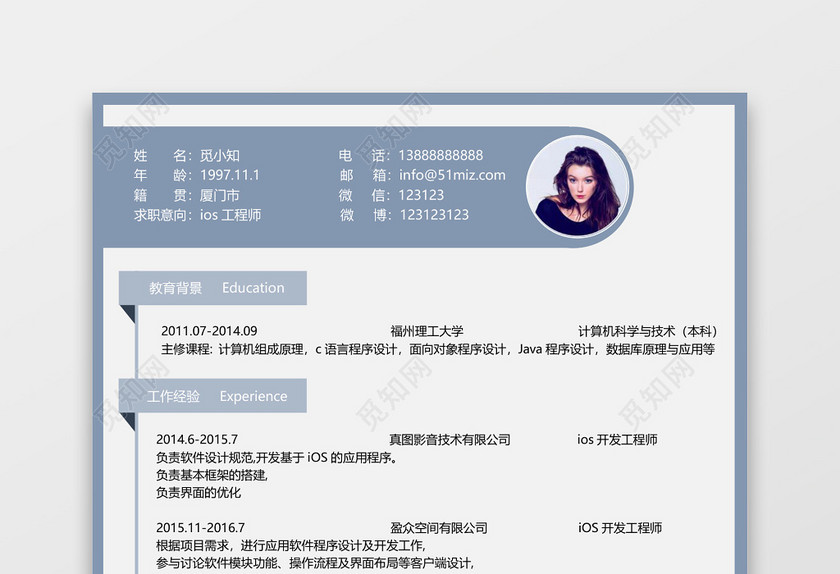The height and width of the screenshot is (574, 840).
Task: Click company name 盈众空间有限公司
Action: 439,528
